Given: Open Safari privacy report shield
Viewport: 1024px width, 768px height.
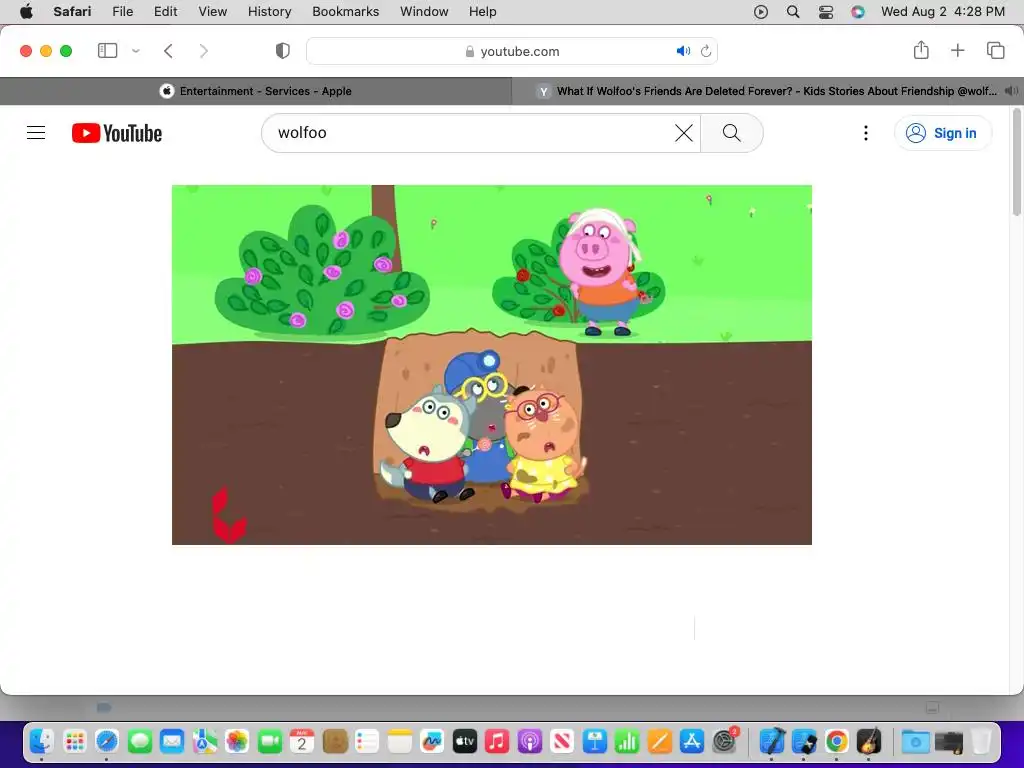Looking at the screenshot, I should 283,51.
